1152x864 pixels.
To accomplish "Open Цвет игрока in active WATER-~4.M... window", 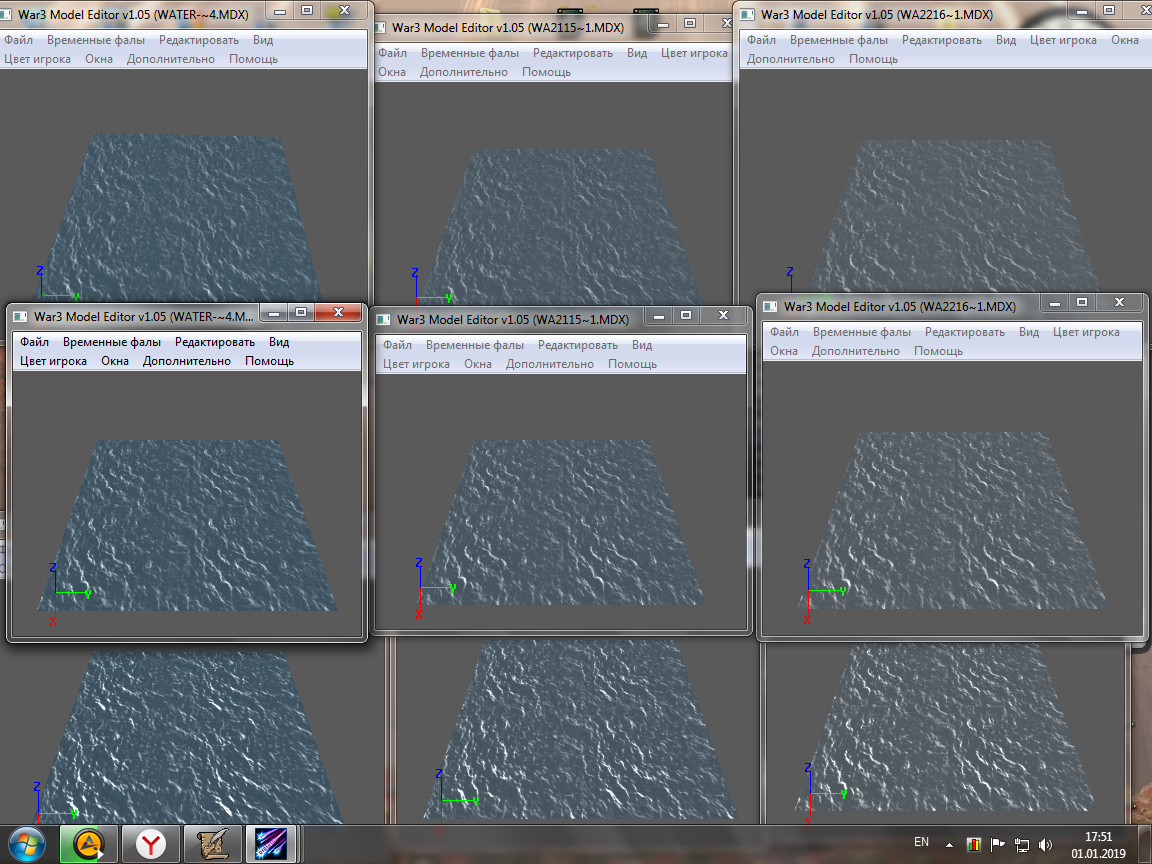I will point(53,361).
